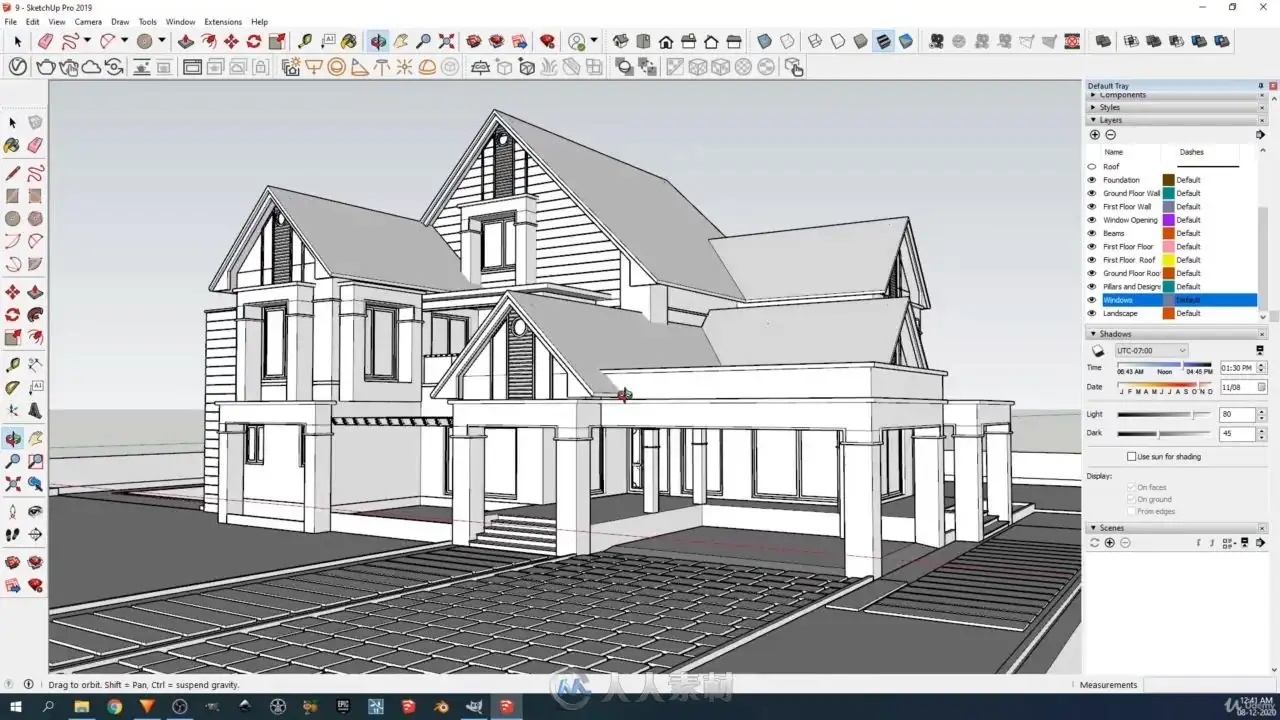Open the Freehand line tool dropdown arrow
The height and width of the screenshot is (720, 1280).
click(x=87, y=41)
